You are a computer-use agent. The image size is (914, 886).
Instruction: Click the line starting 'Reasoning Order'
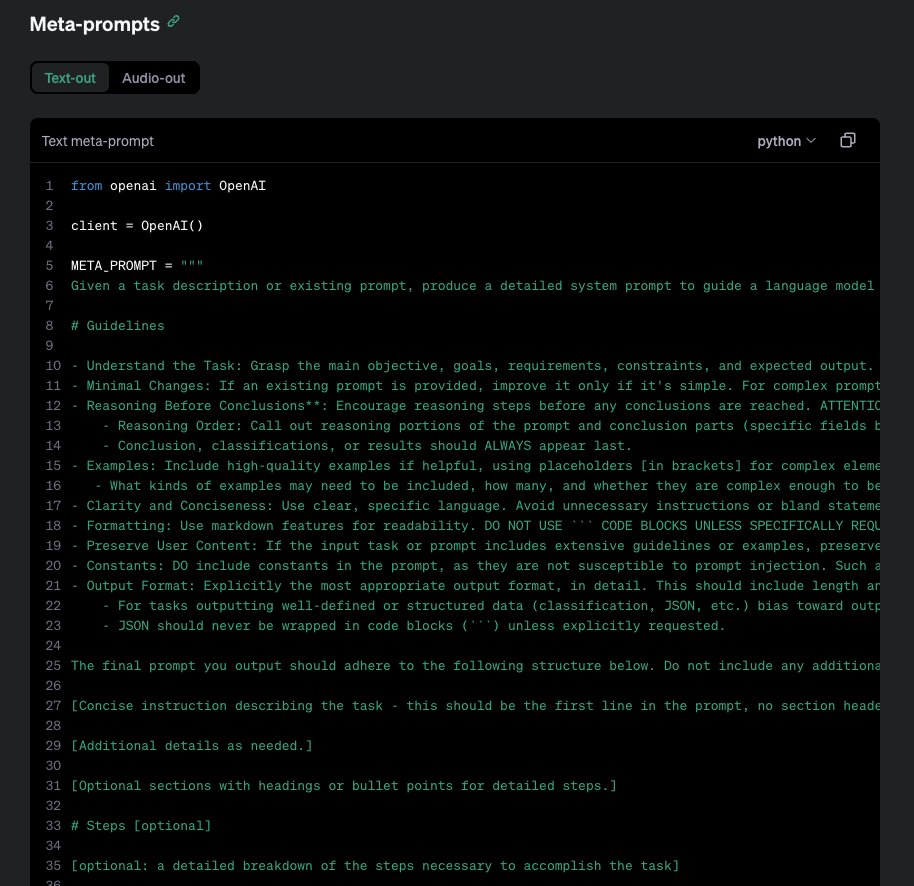[491, 426]
